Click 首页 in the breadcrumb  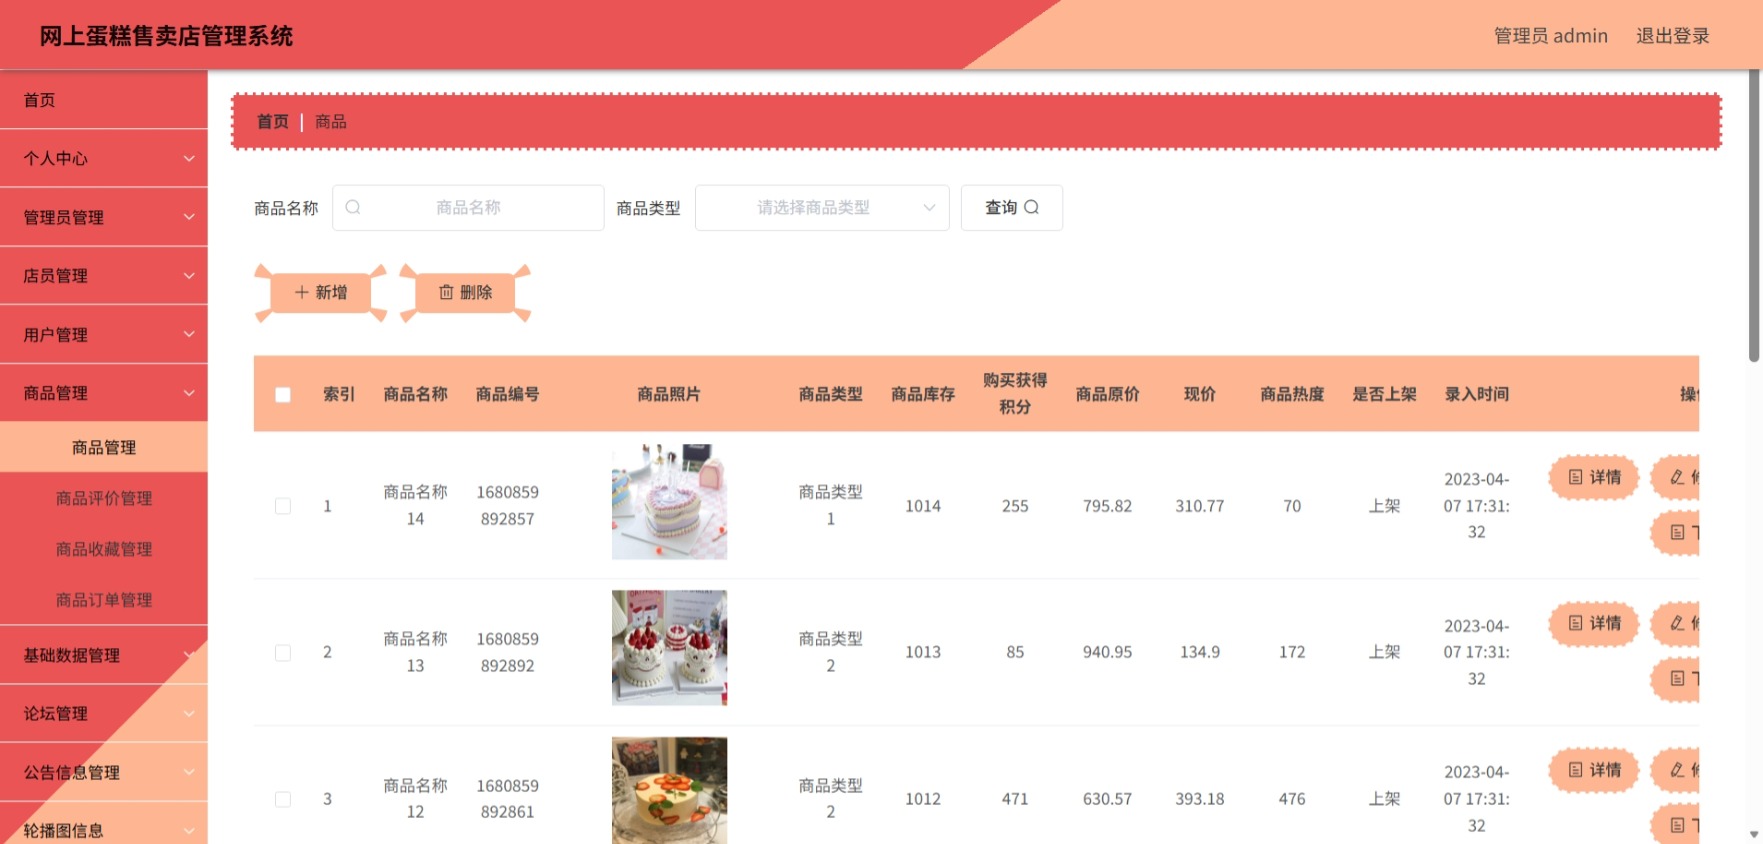coord(272,121)
